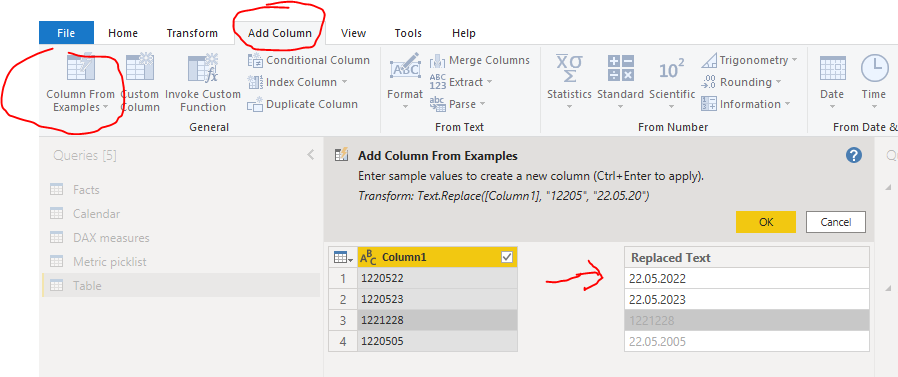Click the table menu icon in grid corner
The width and height of the screenshot is (898, 377).
[x=343, y=258]
